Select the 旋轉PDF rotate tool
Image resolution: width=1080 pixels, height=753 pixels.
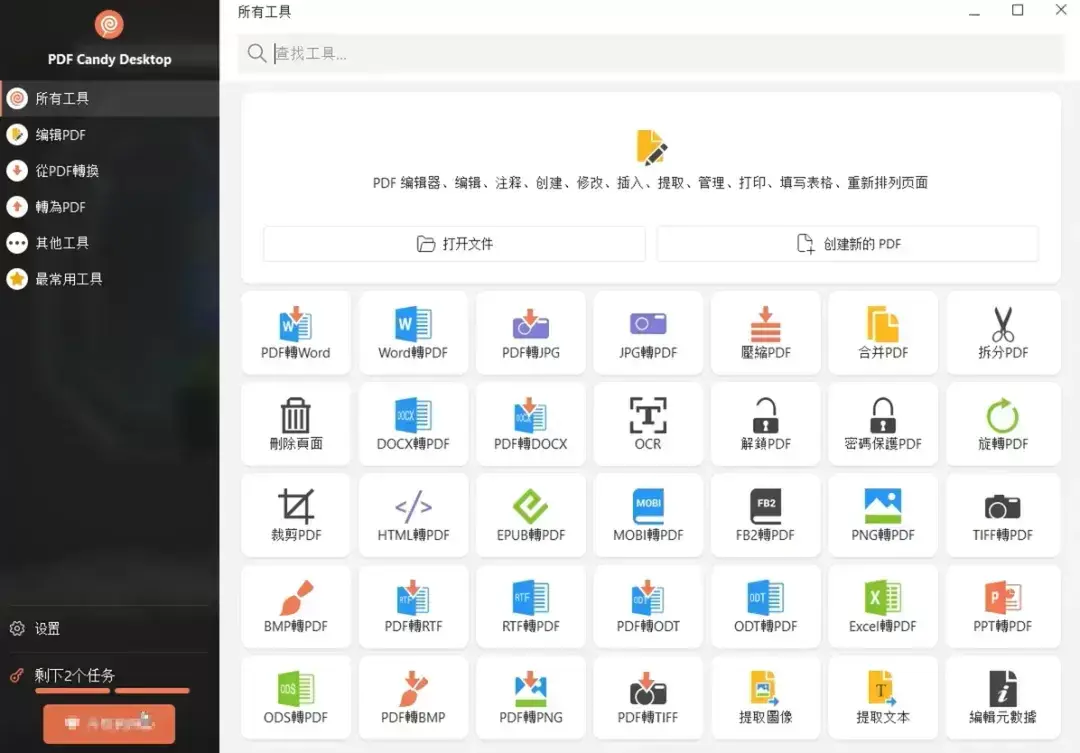pyautogui.click(x=1001, y=424)
